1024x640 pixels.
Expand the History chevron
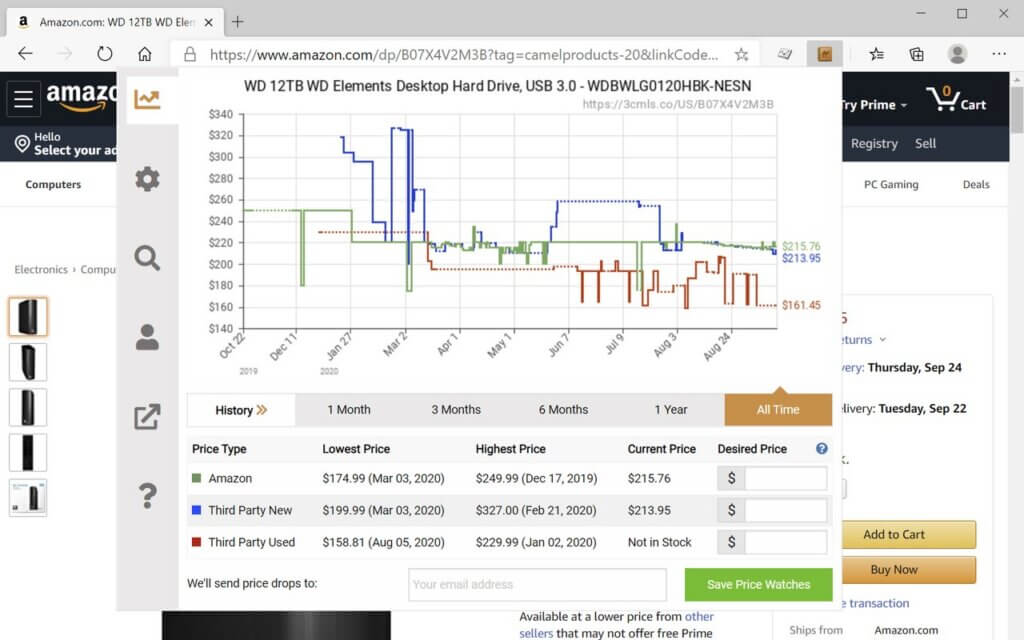click(241, 410)
